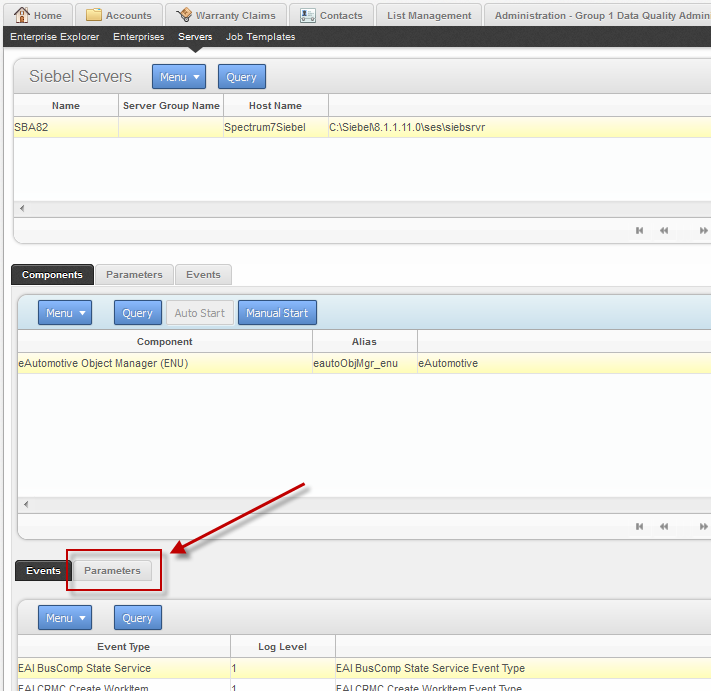711x691 pixels.
Task: Click the Contacts tab icon
Action: 309,15
